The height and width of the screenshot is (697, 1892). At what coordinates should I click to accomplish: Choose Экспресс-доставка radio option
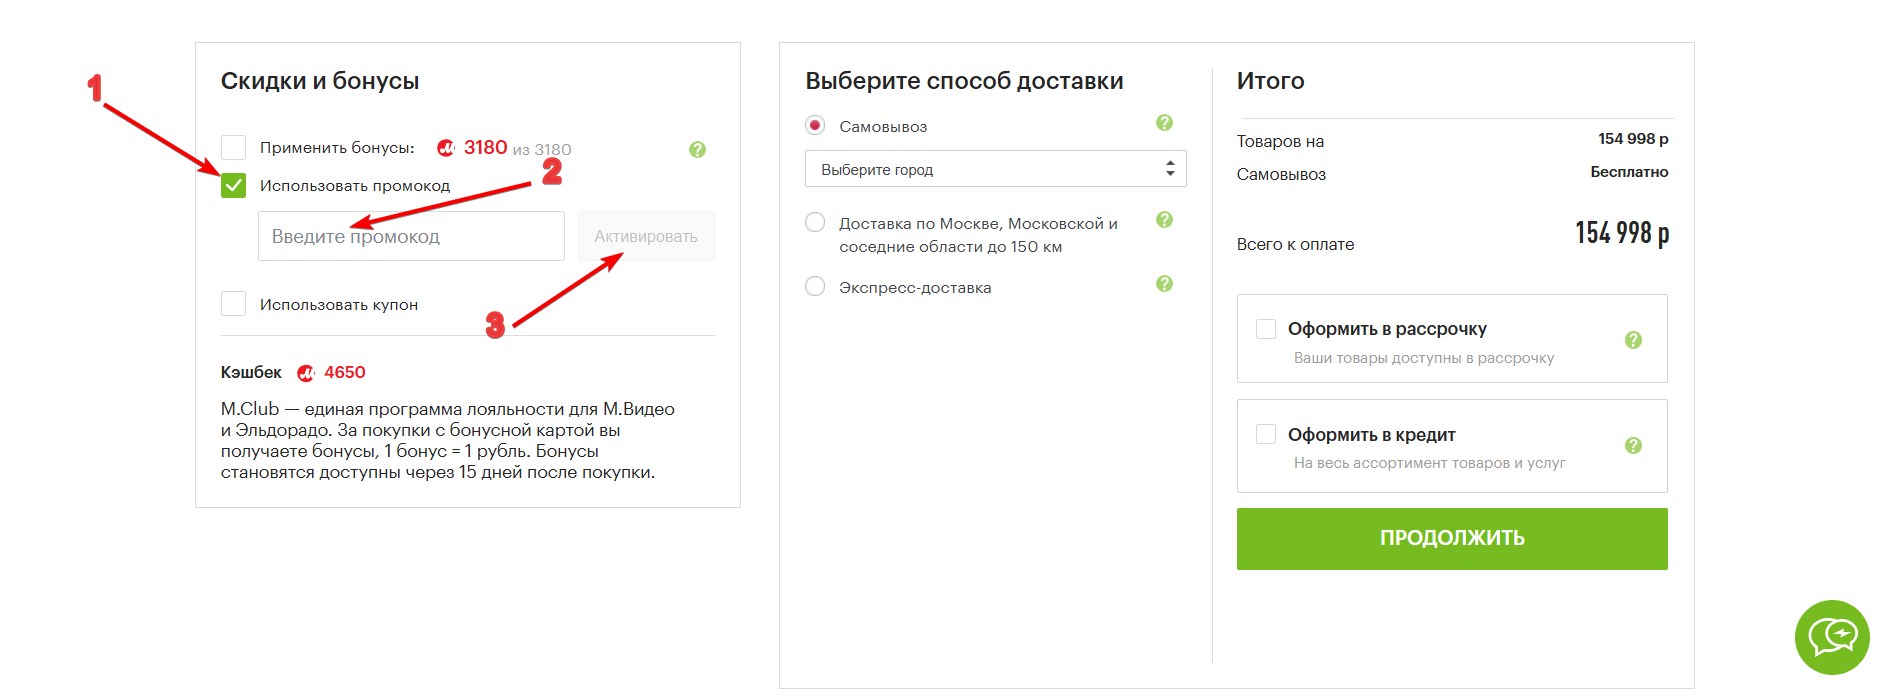[815, 287]
